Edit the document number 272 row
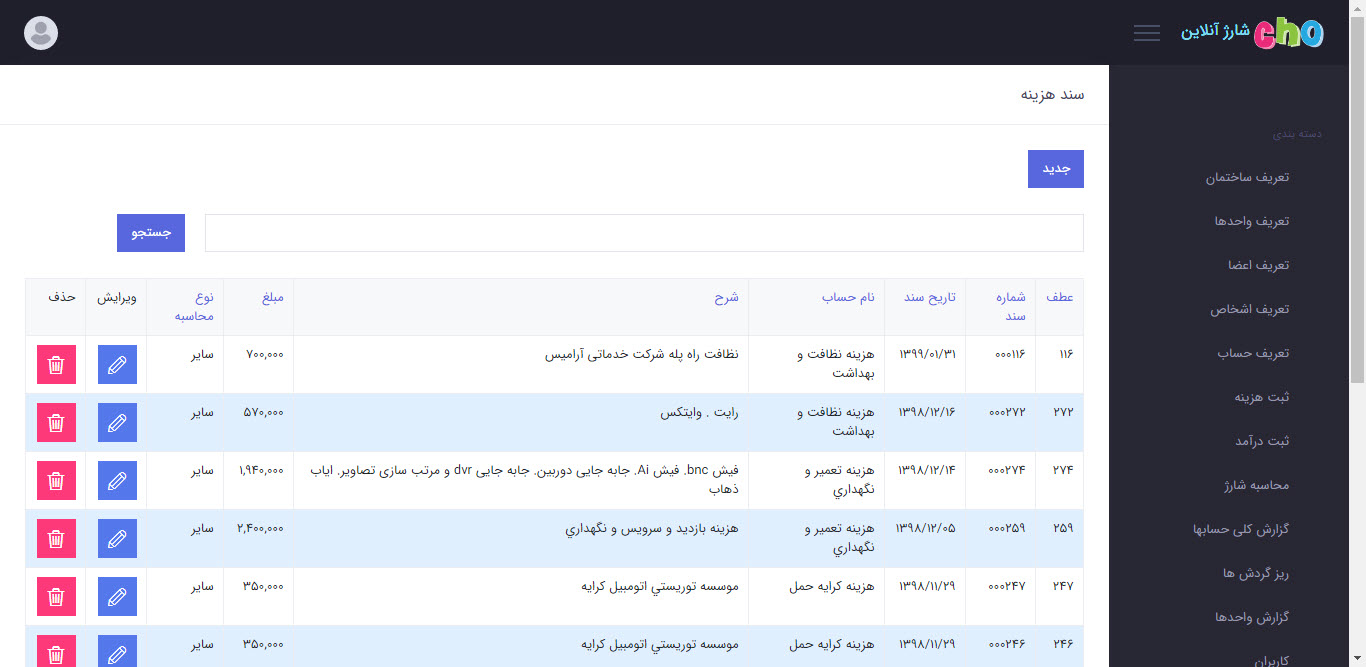1366x667 pixels. coord(117,422)
